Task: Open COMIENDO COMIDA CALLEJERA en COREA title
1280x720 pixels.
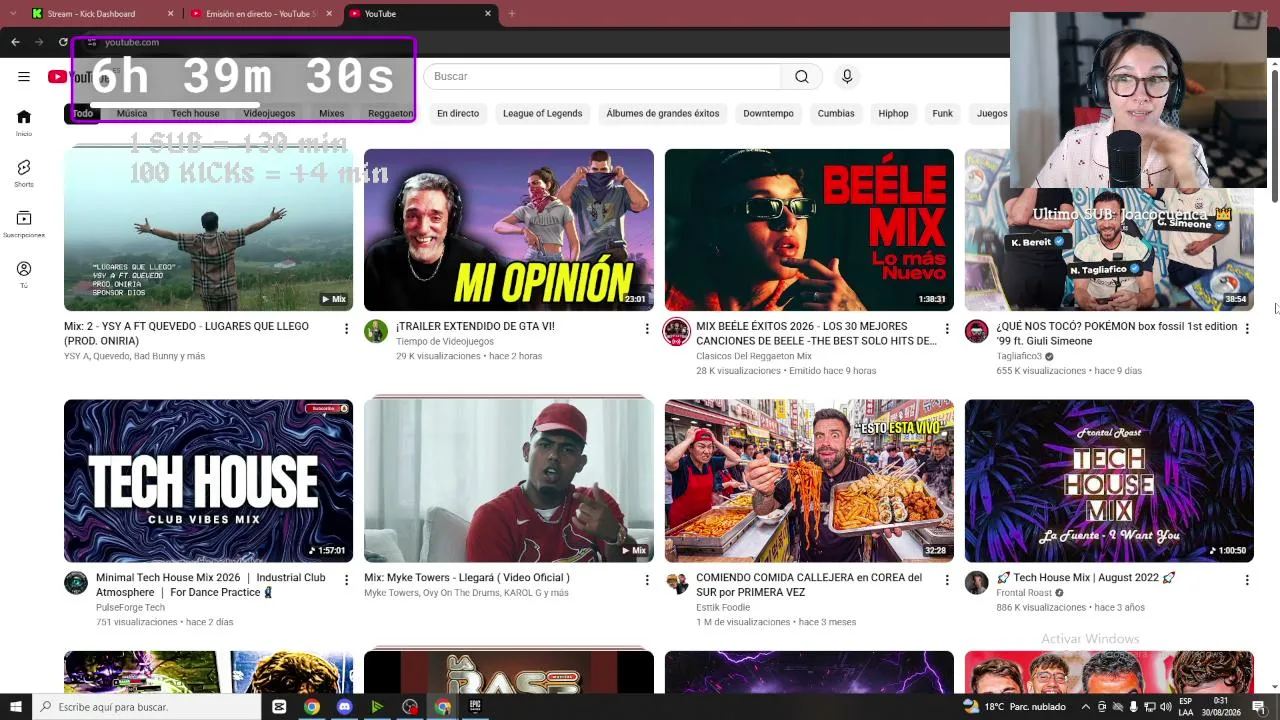Action: [x=809, y=584]
